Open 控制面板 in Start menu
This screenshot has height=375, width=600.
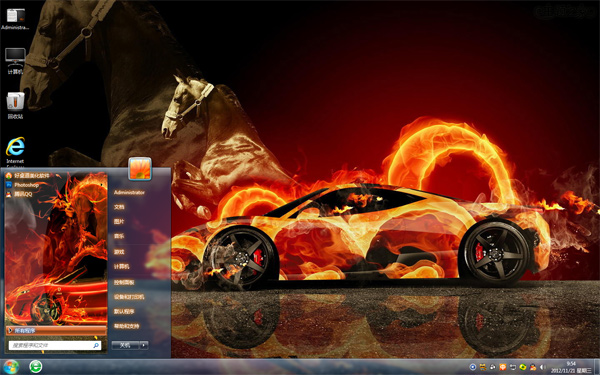[x=124, y=282]
